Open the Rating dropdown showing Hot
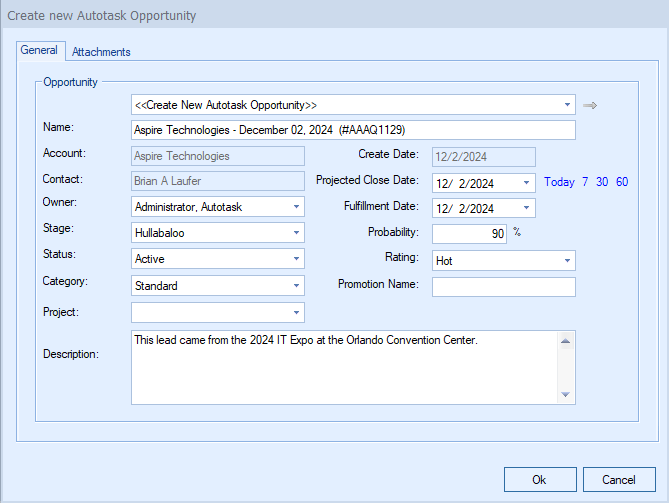 567,260
